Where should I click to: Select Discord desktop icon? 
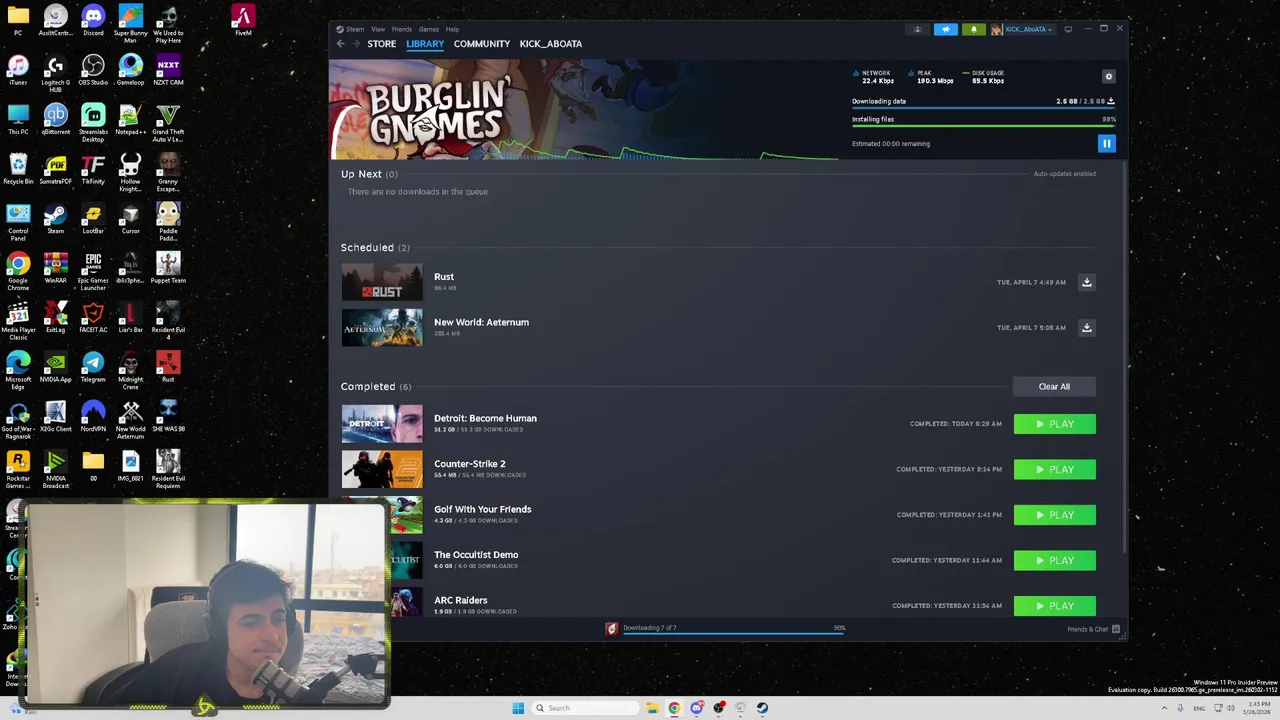[x=93, y=20]
